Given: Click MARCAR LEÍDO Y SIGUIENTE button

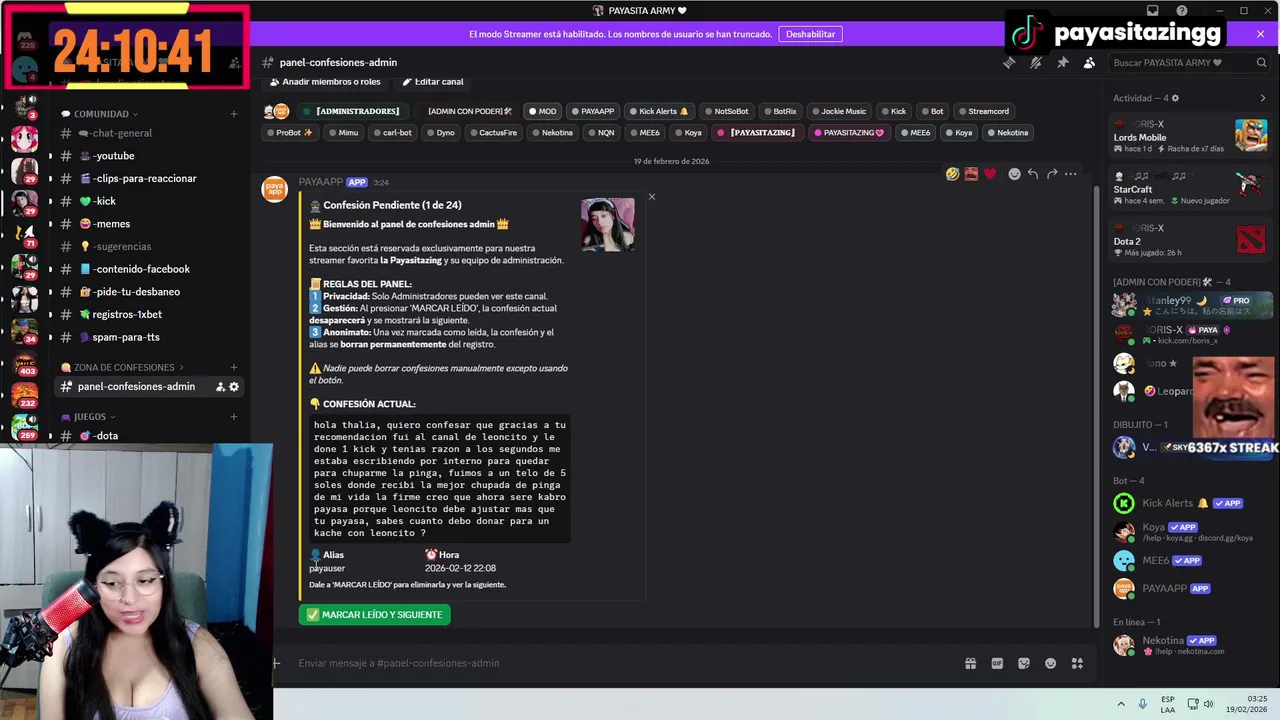Looking at the screenshot, I should 375,615.
